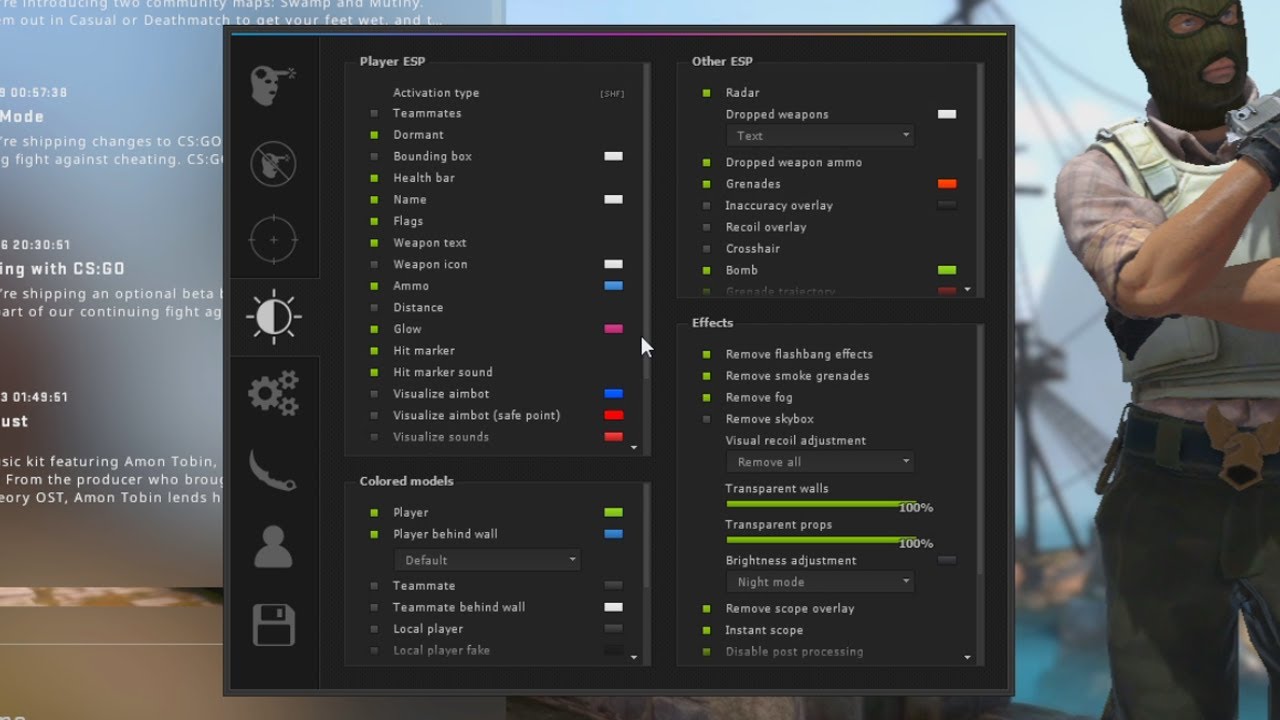Click the Player ESP scroll-down arrow

pyautogui.click(x=634, y=447)
